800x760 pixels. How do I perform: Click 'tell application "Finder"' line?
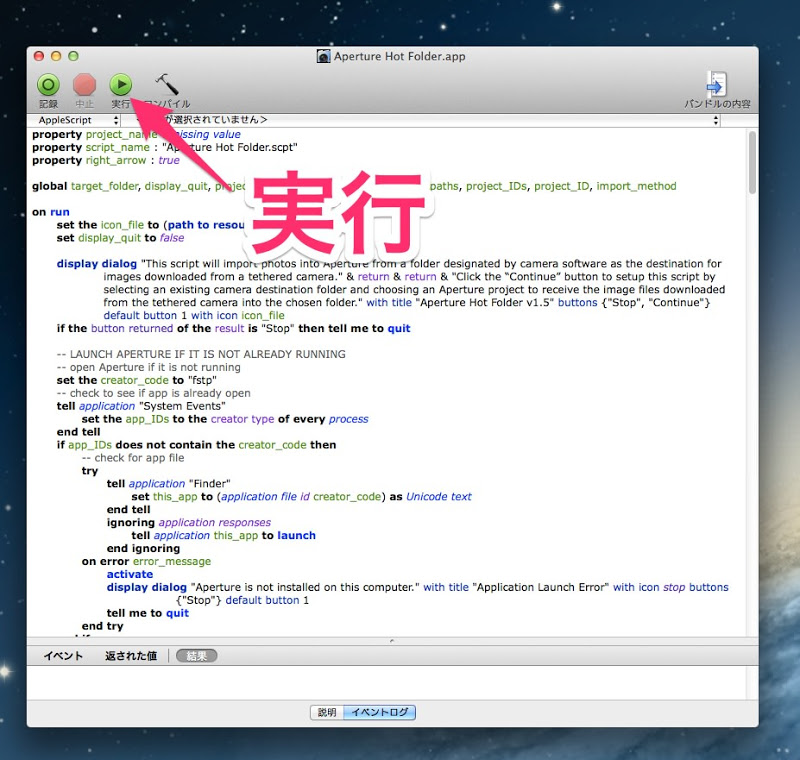168,484
